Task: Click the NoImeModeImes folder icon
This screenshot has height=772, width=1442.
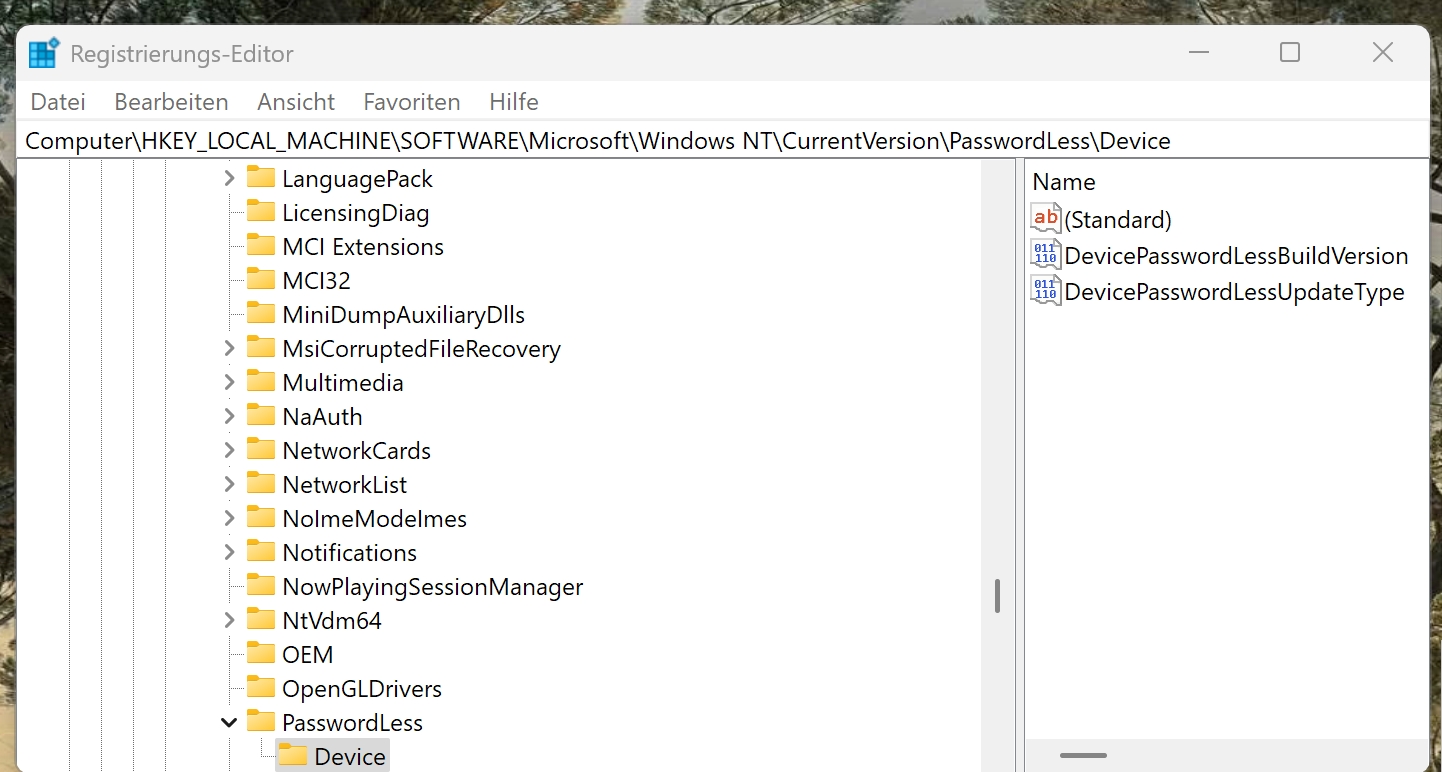Action: click(261, 518)
